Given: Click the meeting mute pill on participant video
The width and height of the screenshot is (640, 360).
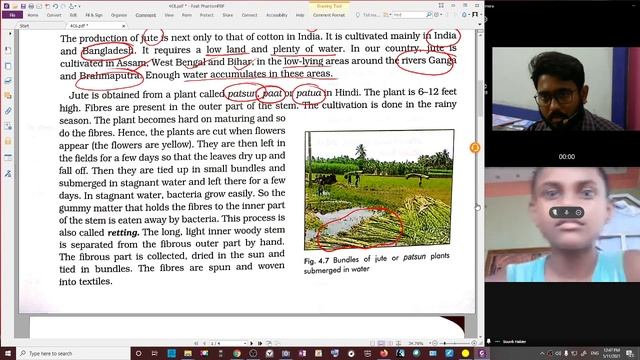Looking at the screenshot, I should pos(567,213).
